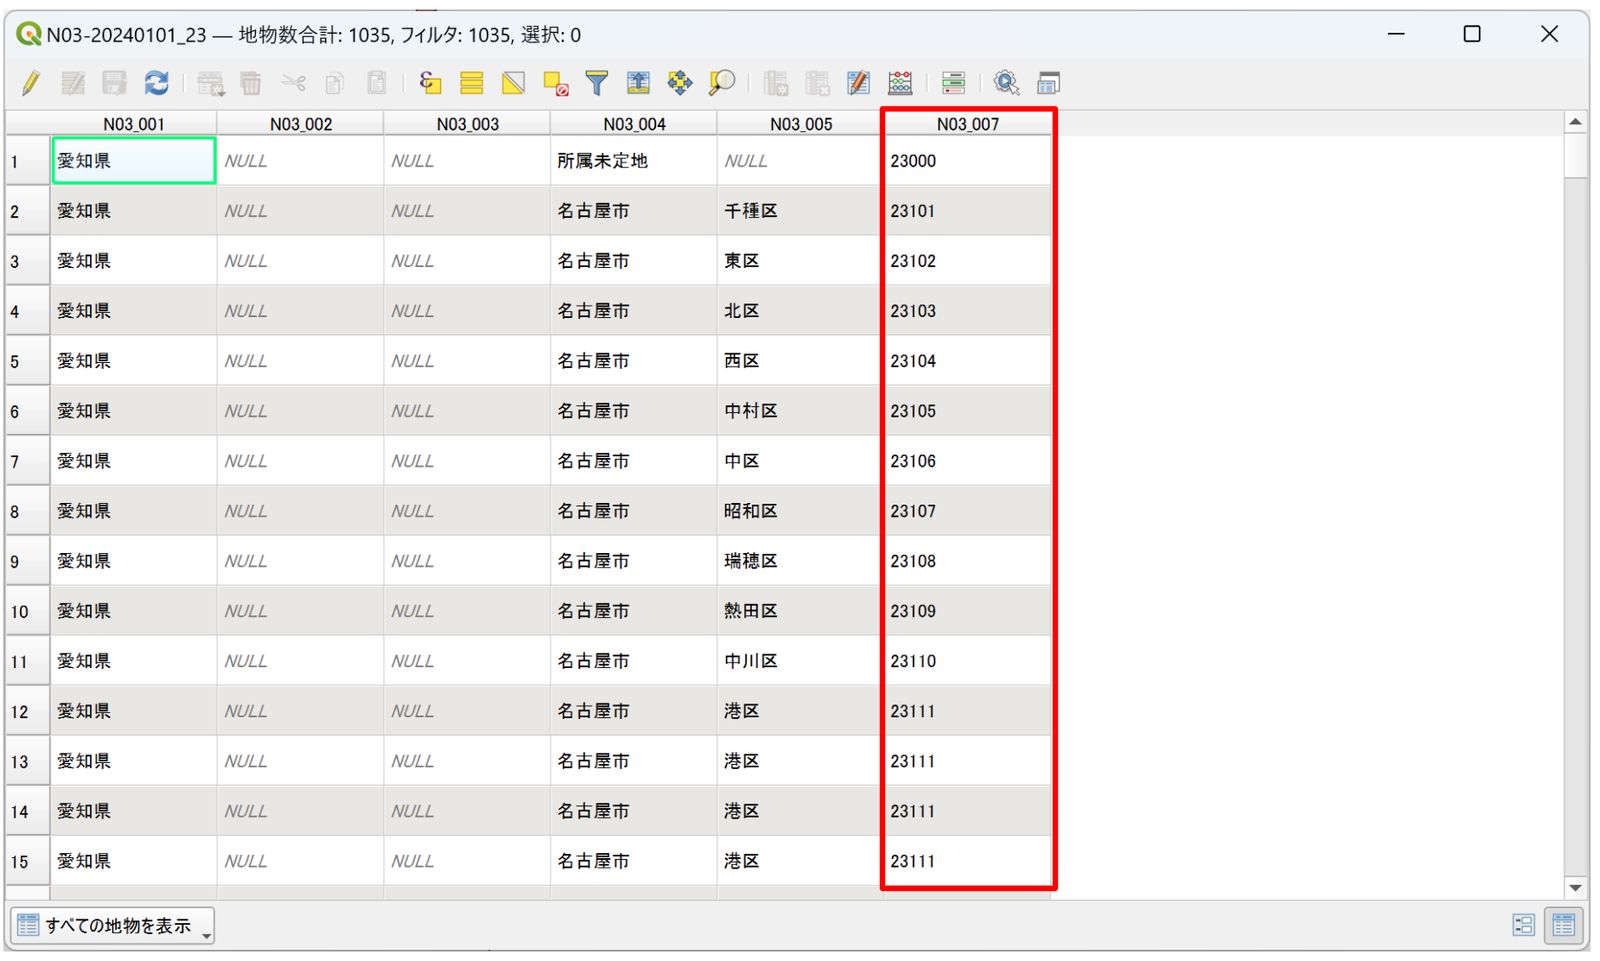Sort by the N03_001 column header

pos(134,124)
